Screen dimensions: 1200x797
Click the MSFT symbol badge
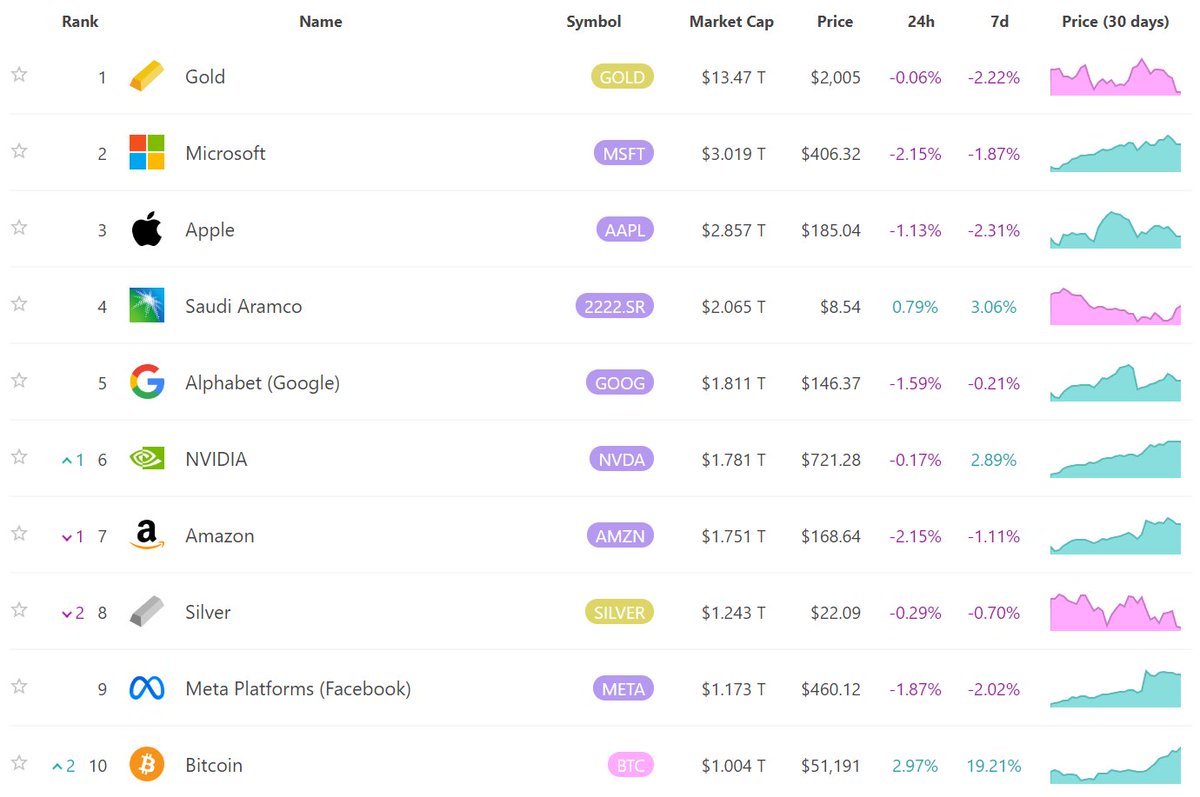pyautogui.click(x=623, y=154)
